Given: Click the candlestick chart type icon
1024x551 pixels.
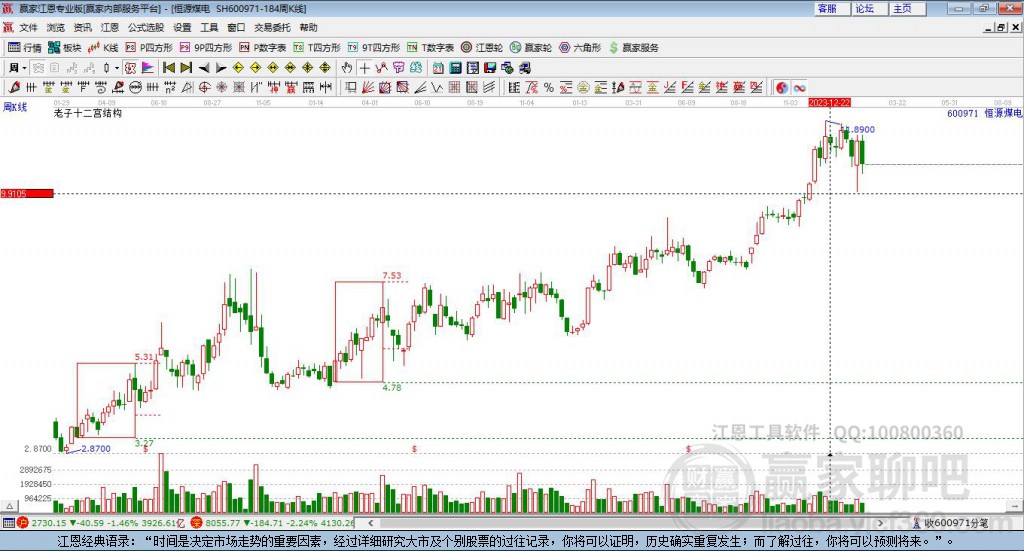Looking at the screenshot, I should click(106, 68).
